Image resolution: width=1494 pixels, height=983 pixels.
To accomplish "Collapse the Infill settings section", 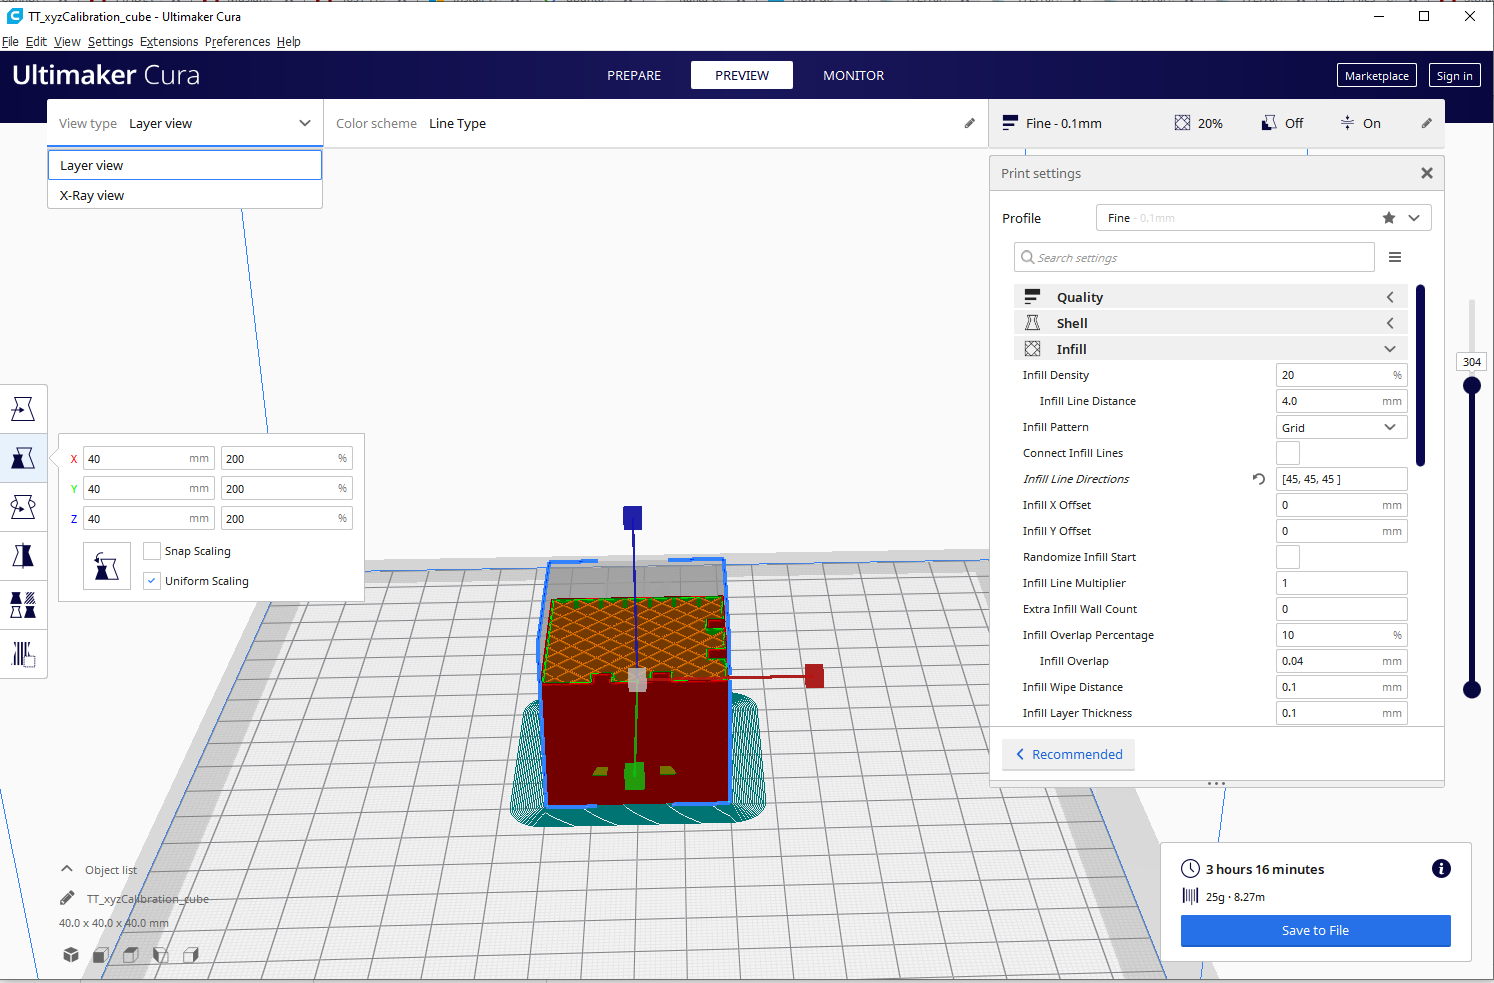I will click(x=1211, y=349).
